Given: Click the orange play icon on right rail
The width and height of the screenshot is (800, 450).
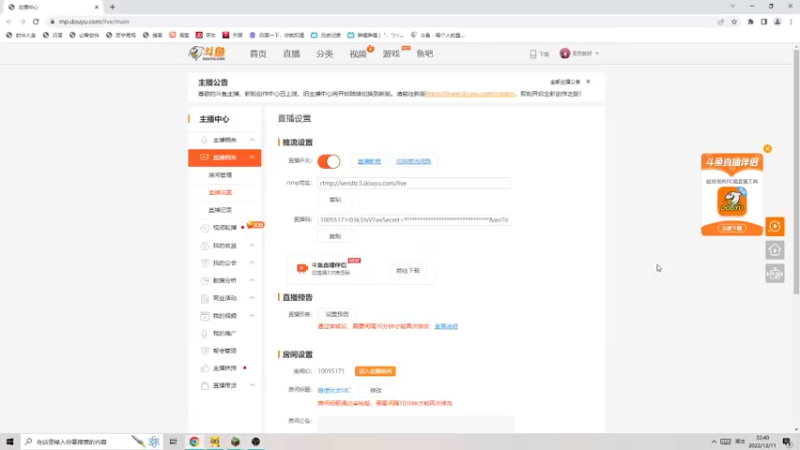Looking at the screenshot, I should click(x=774, y=226).
